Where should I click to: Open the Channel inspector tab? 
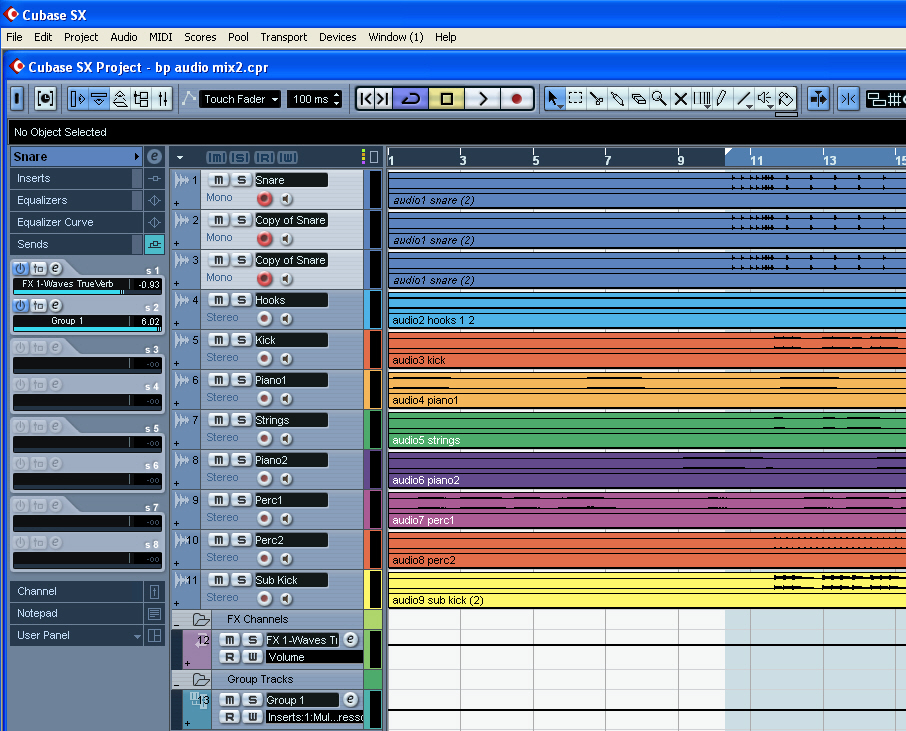(76, 592)
